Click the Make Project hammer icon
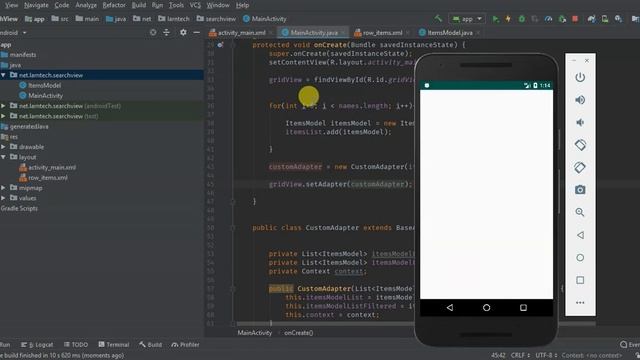Screen dimensions: 640x360 tap(438, 18)
